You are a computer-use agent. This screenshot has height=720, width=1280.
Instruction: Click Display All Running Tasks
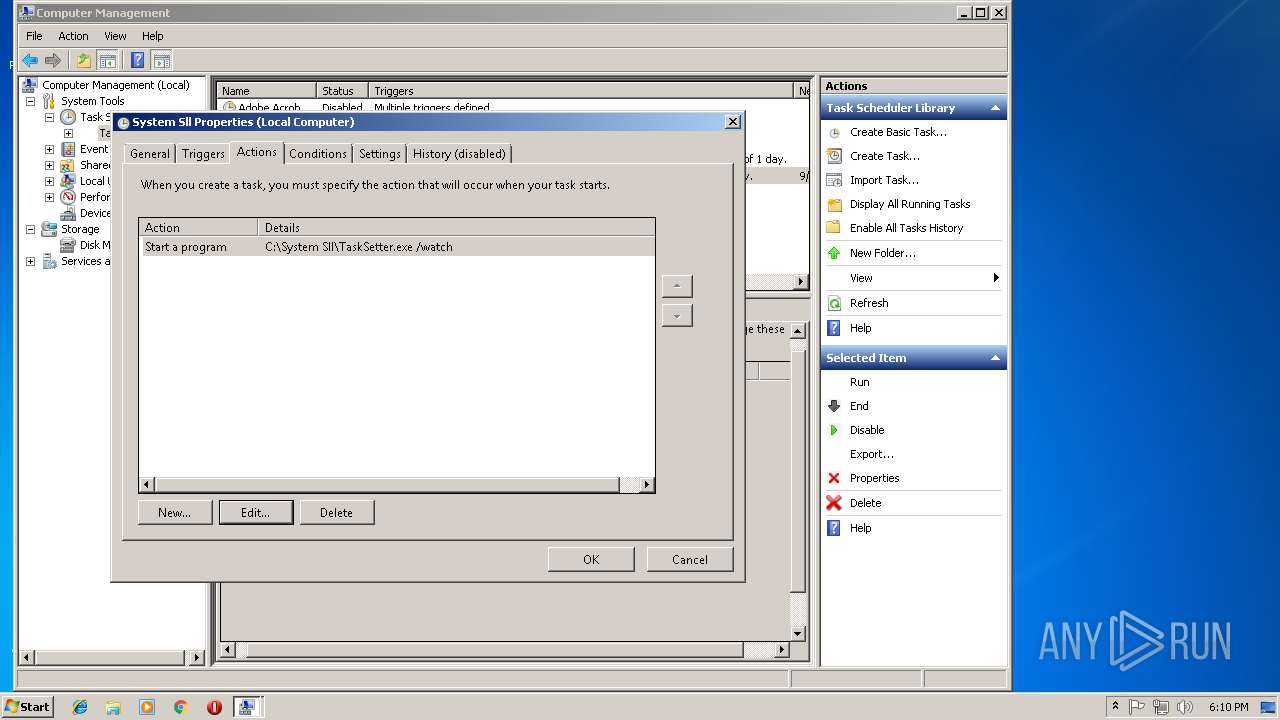[x=910, y=204]
